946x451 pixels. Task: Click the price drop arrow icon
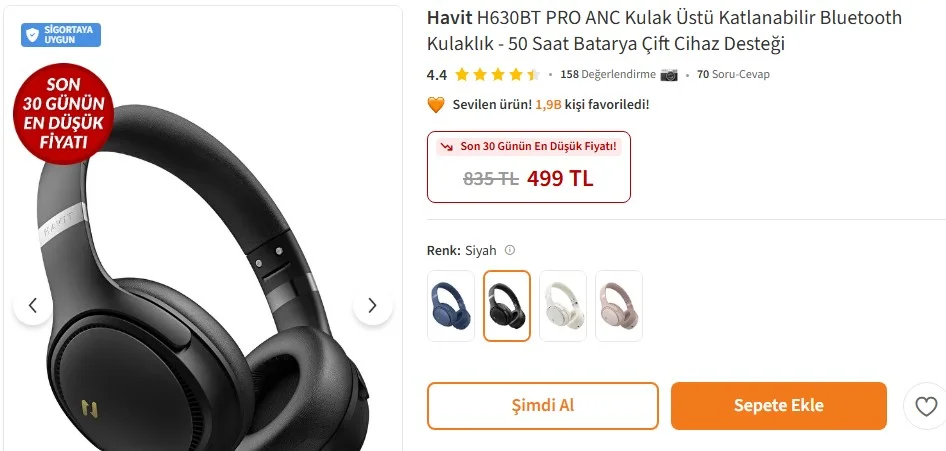446,147
